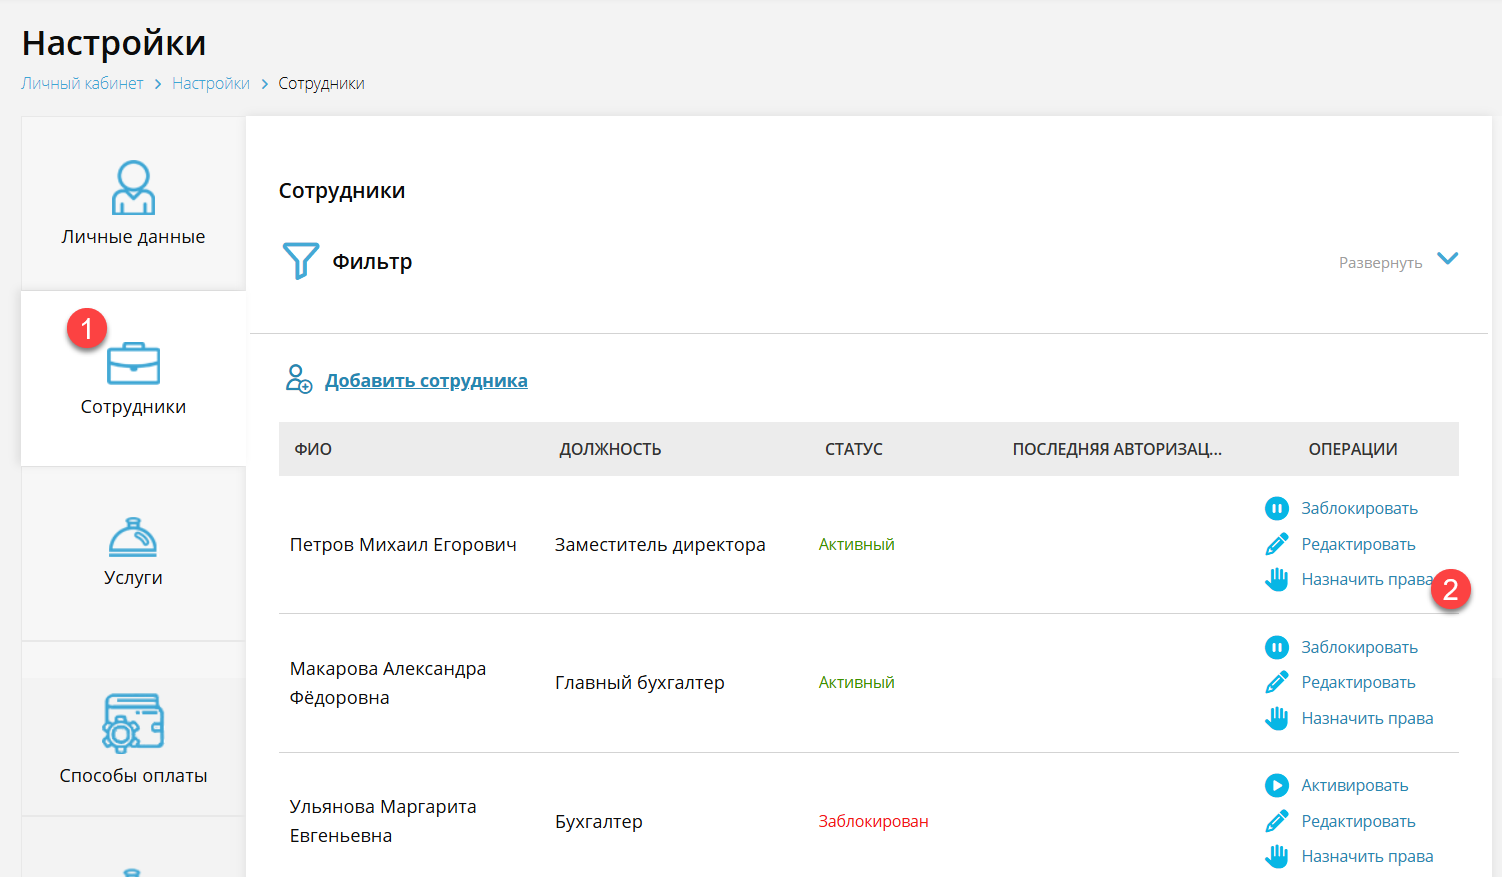
Task: Click the Сотрудники section heading
Action: [x=342, y=191]
